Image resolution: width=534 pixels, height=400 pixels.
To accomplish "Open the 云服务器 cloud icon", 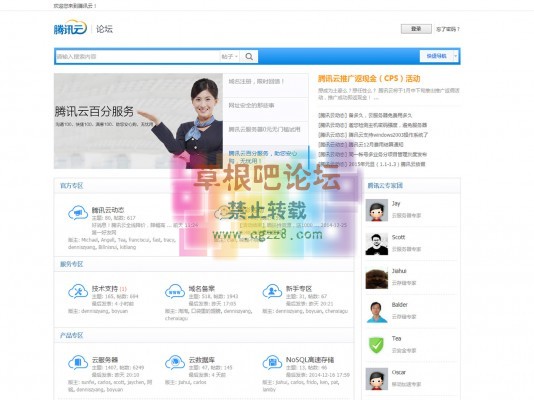I will pyautogui.click(x=78, y=363).
